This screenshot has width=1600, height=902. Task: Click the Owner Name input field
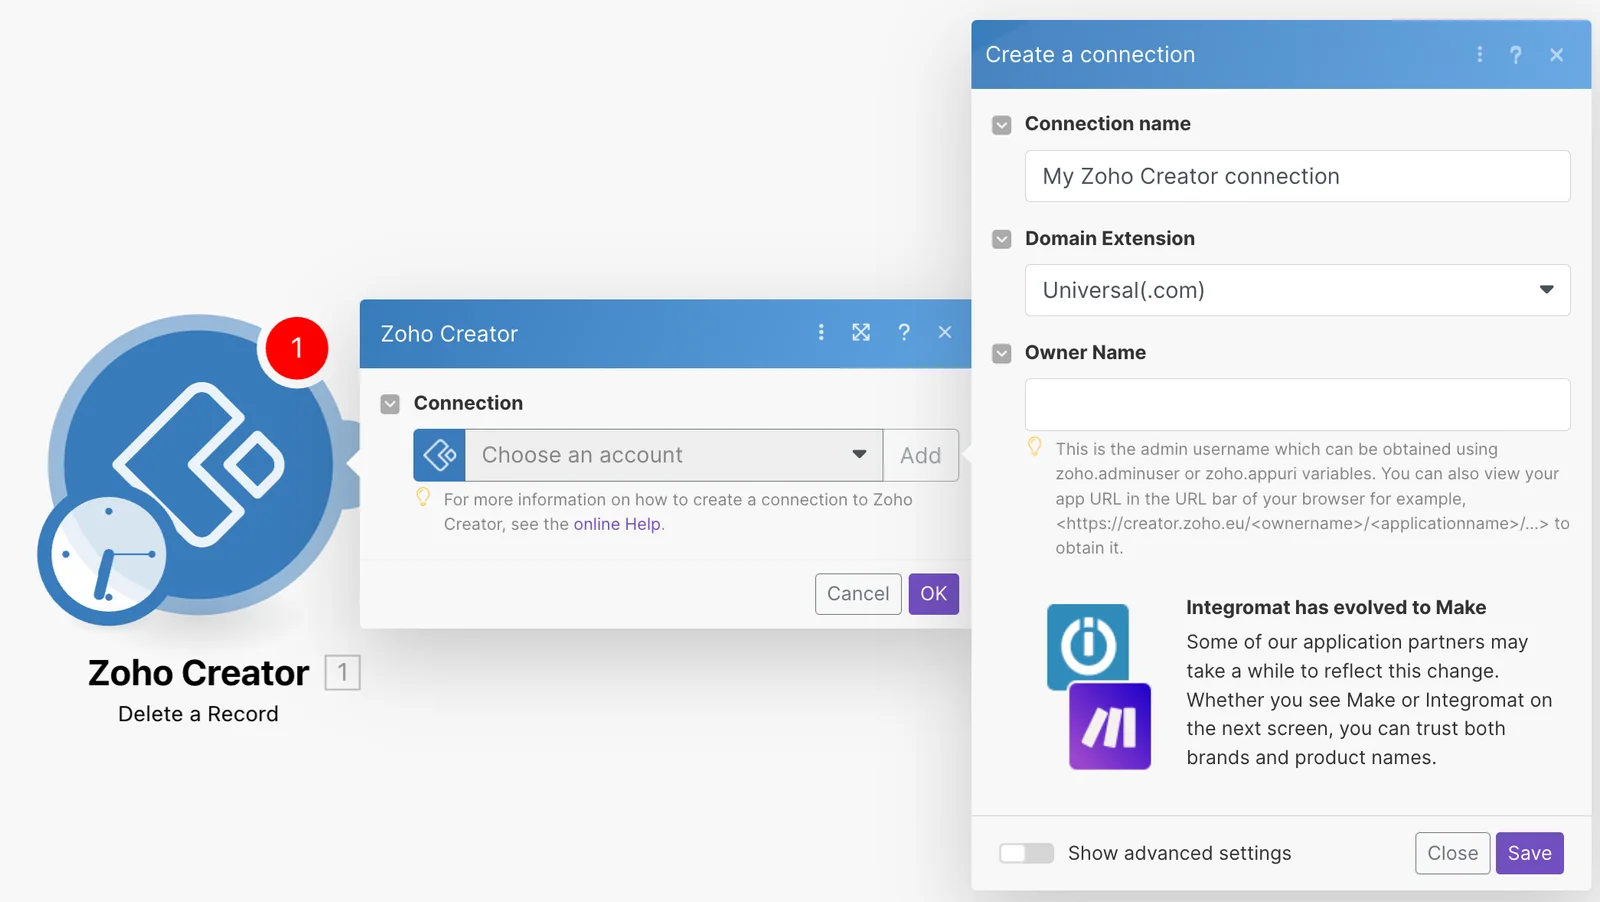pos(1297,404)
